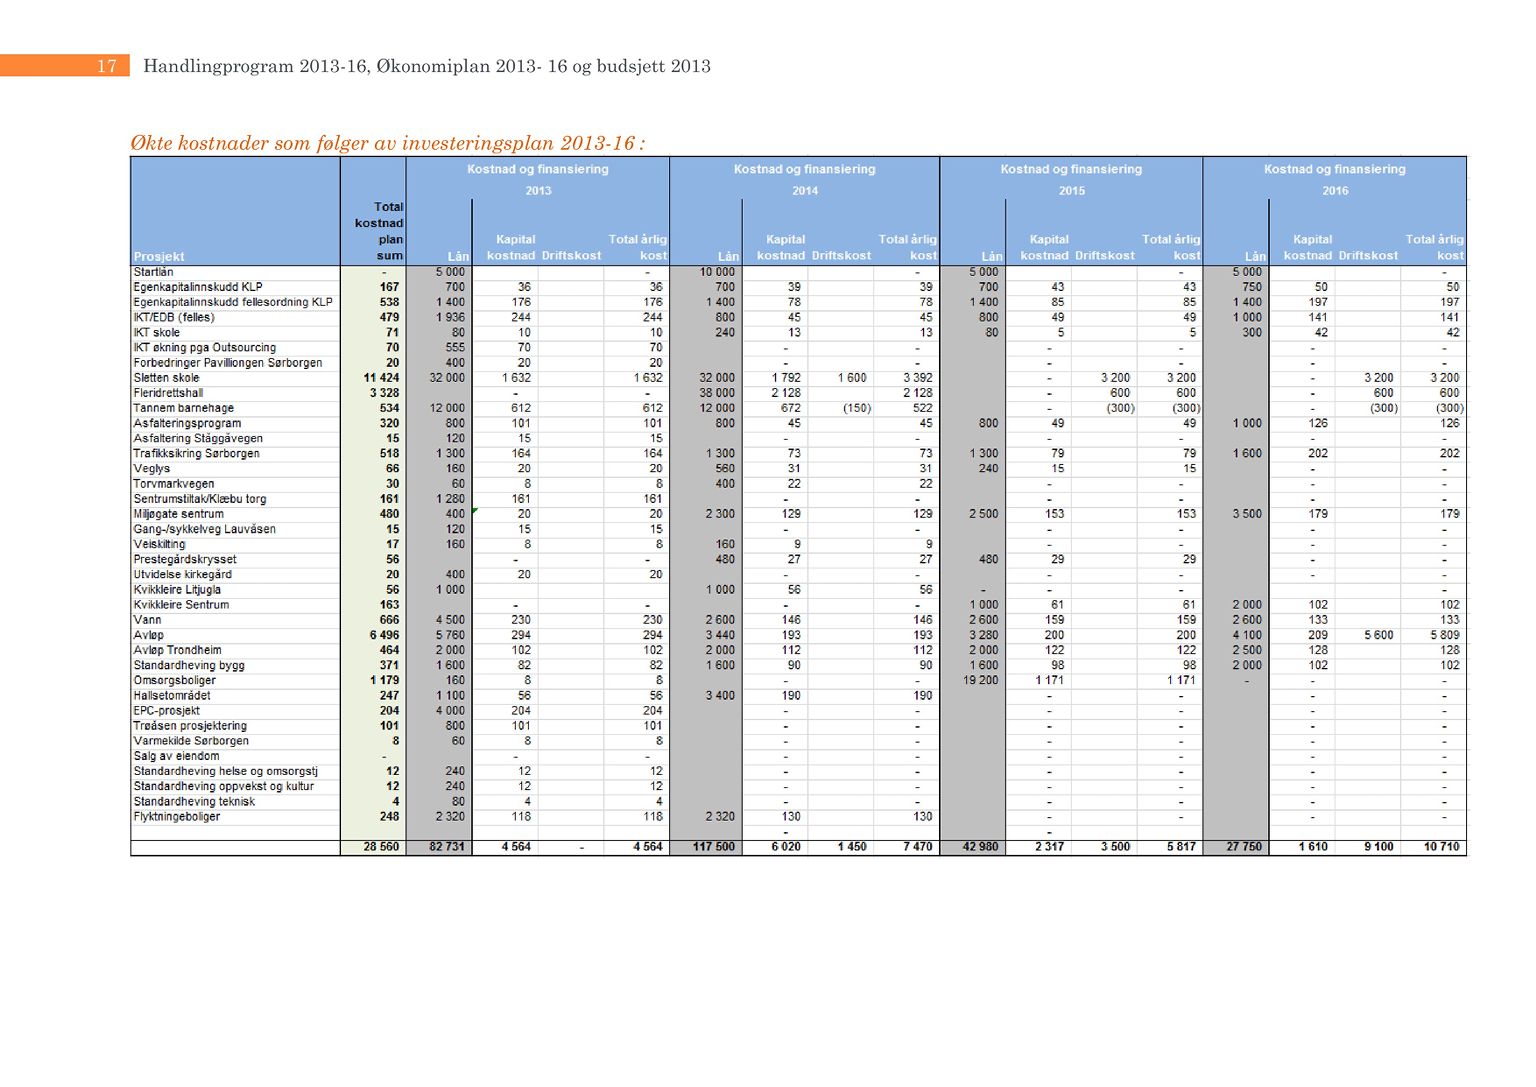Image resolution: width=1536 pixels, height=1087 pixels.
Task: Select the Flyktningeboliger project name
Action: [177, 817]
